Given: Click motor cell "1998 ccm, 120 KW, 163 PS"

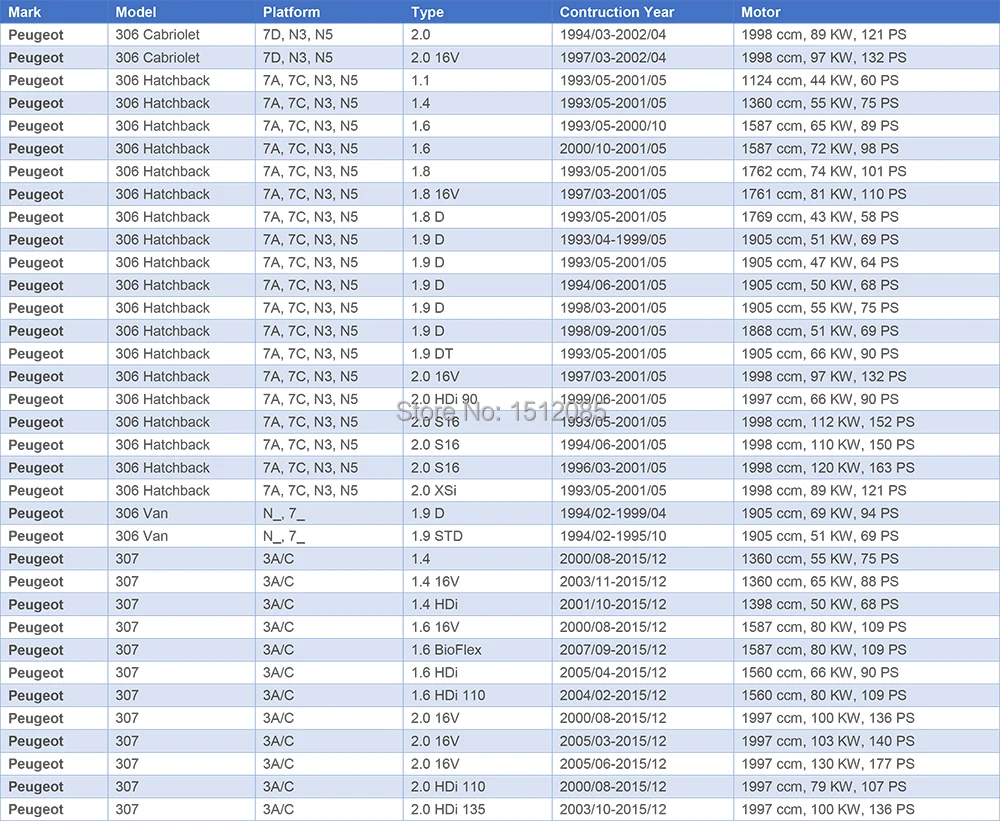Looking at the screenshot, I should [867, 468].
